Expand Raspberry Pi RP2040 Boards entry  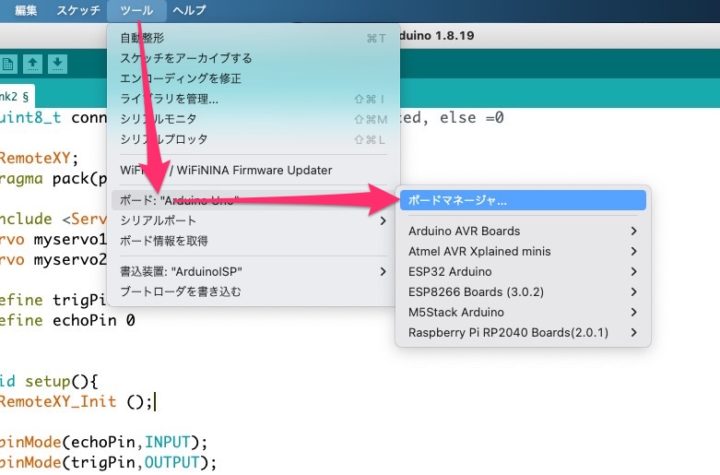522,333
